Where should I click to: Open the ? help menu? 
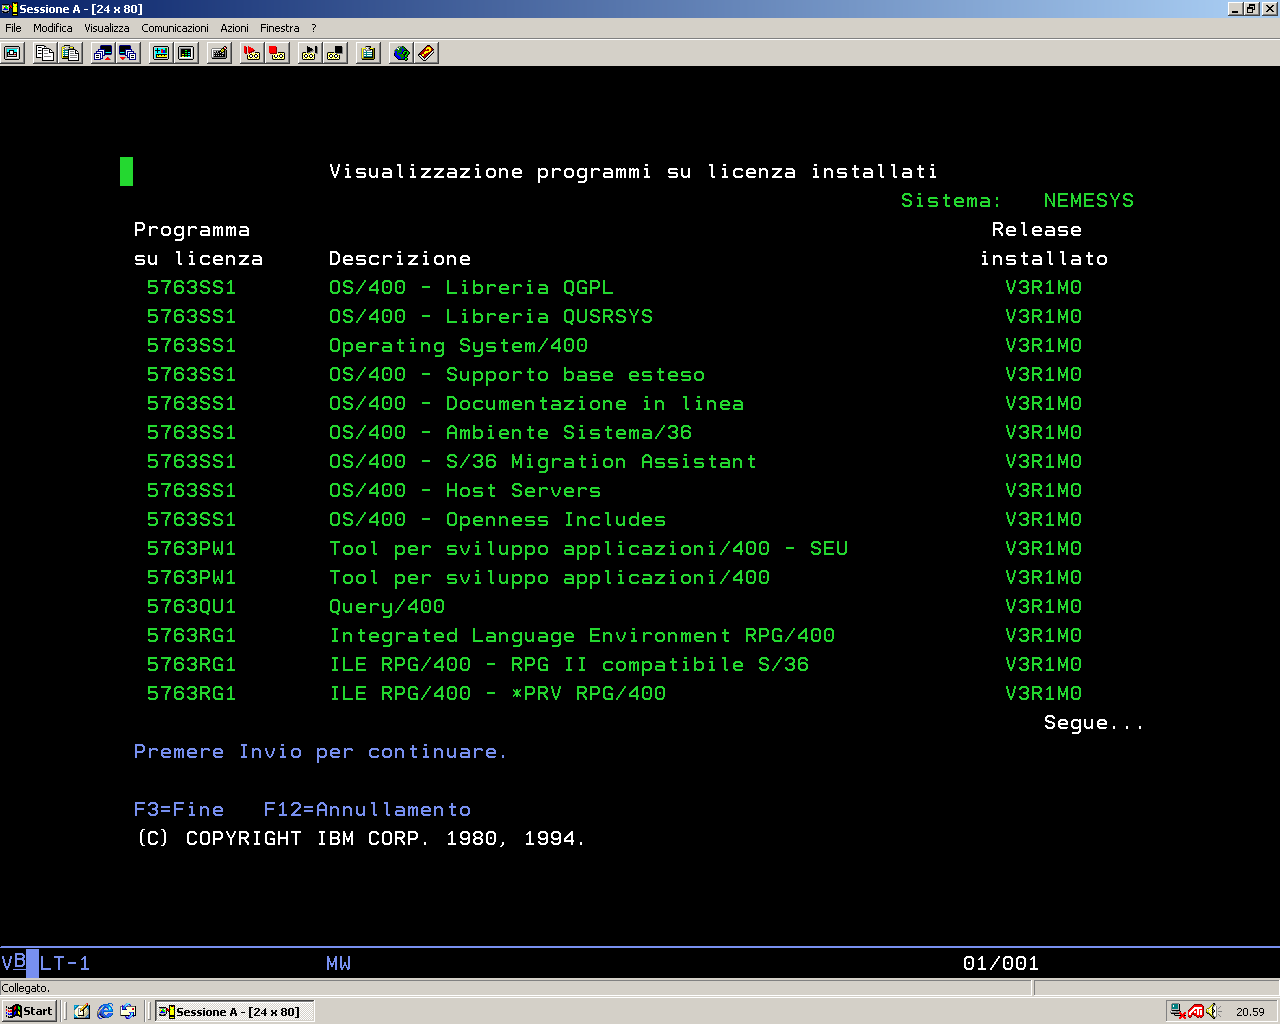coord(314,28)
